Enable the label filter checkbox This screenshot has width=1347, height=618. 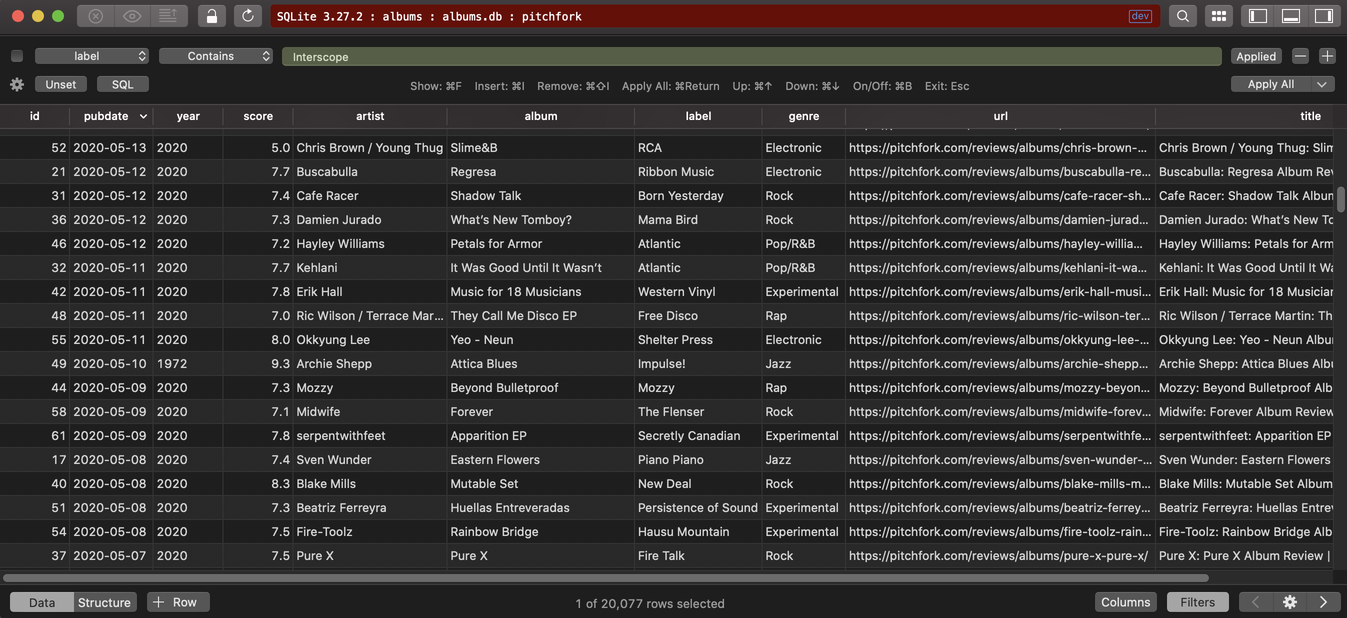[x=17, y=56]
